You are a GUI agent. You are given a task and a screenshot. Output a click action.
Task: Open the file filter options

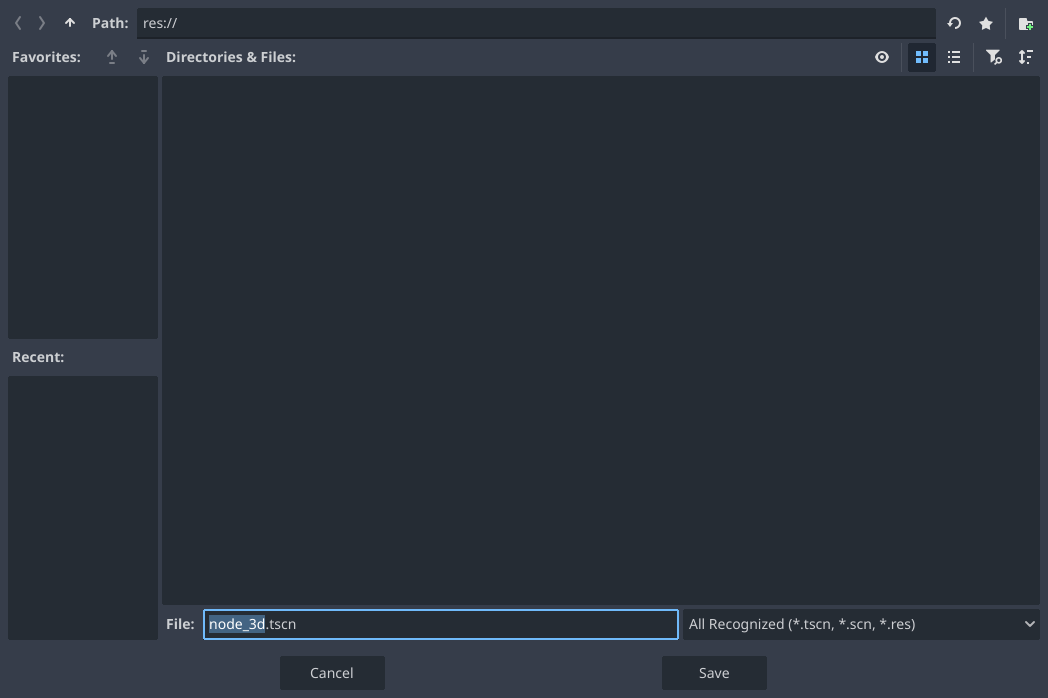click(993, 57)
